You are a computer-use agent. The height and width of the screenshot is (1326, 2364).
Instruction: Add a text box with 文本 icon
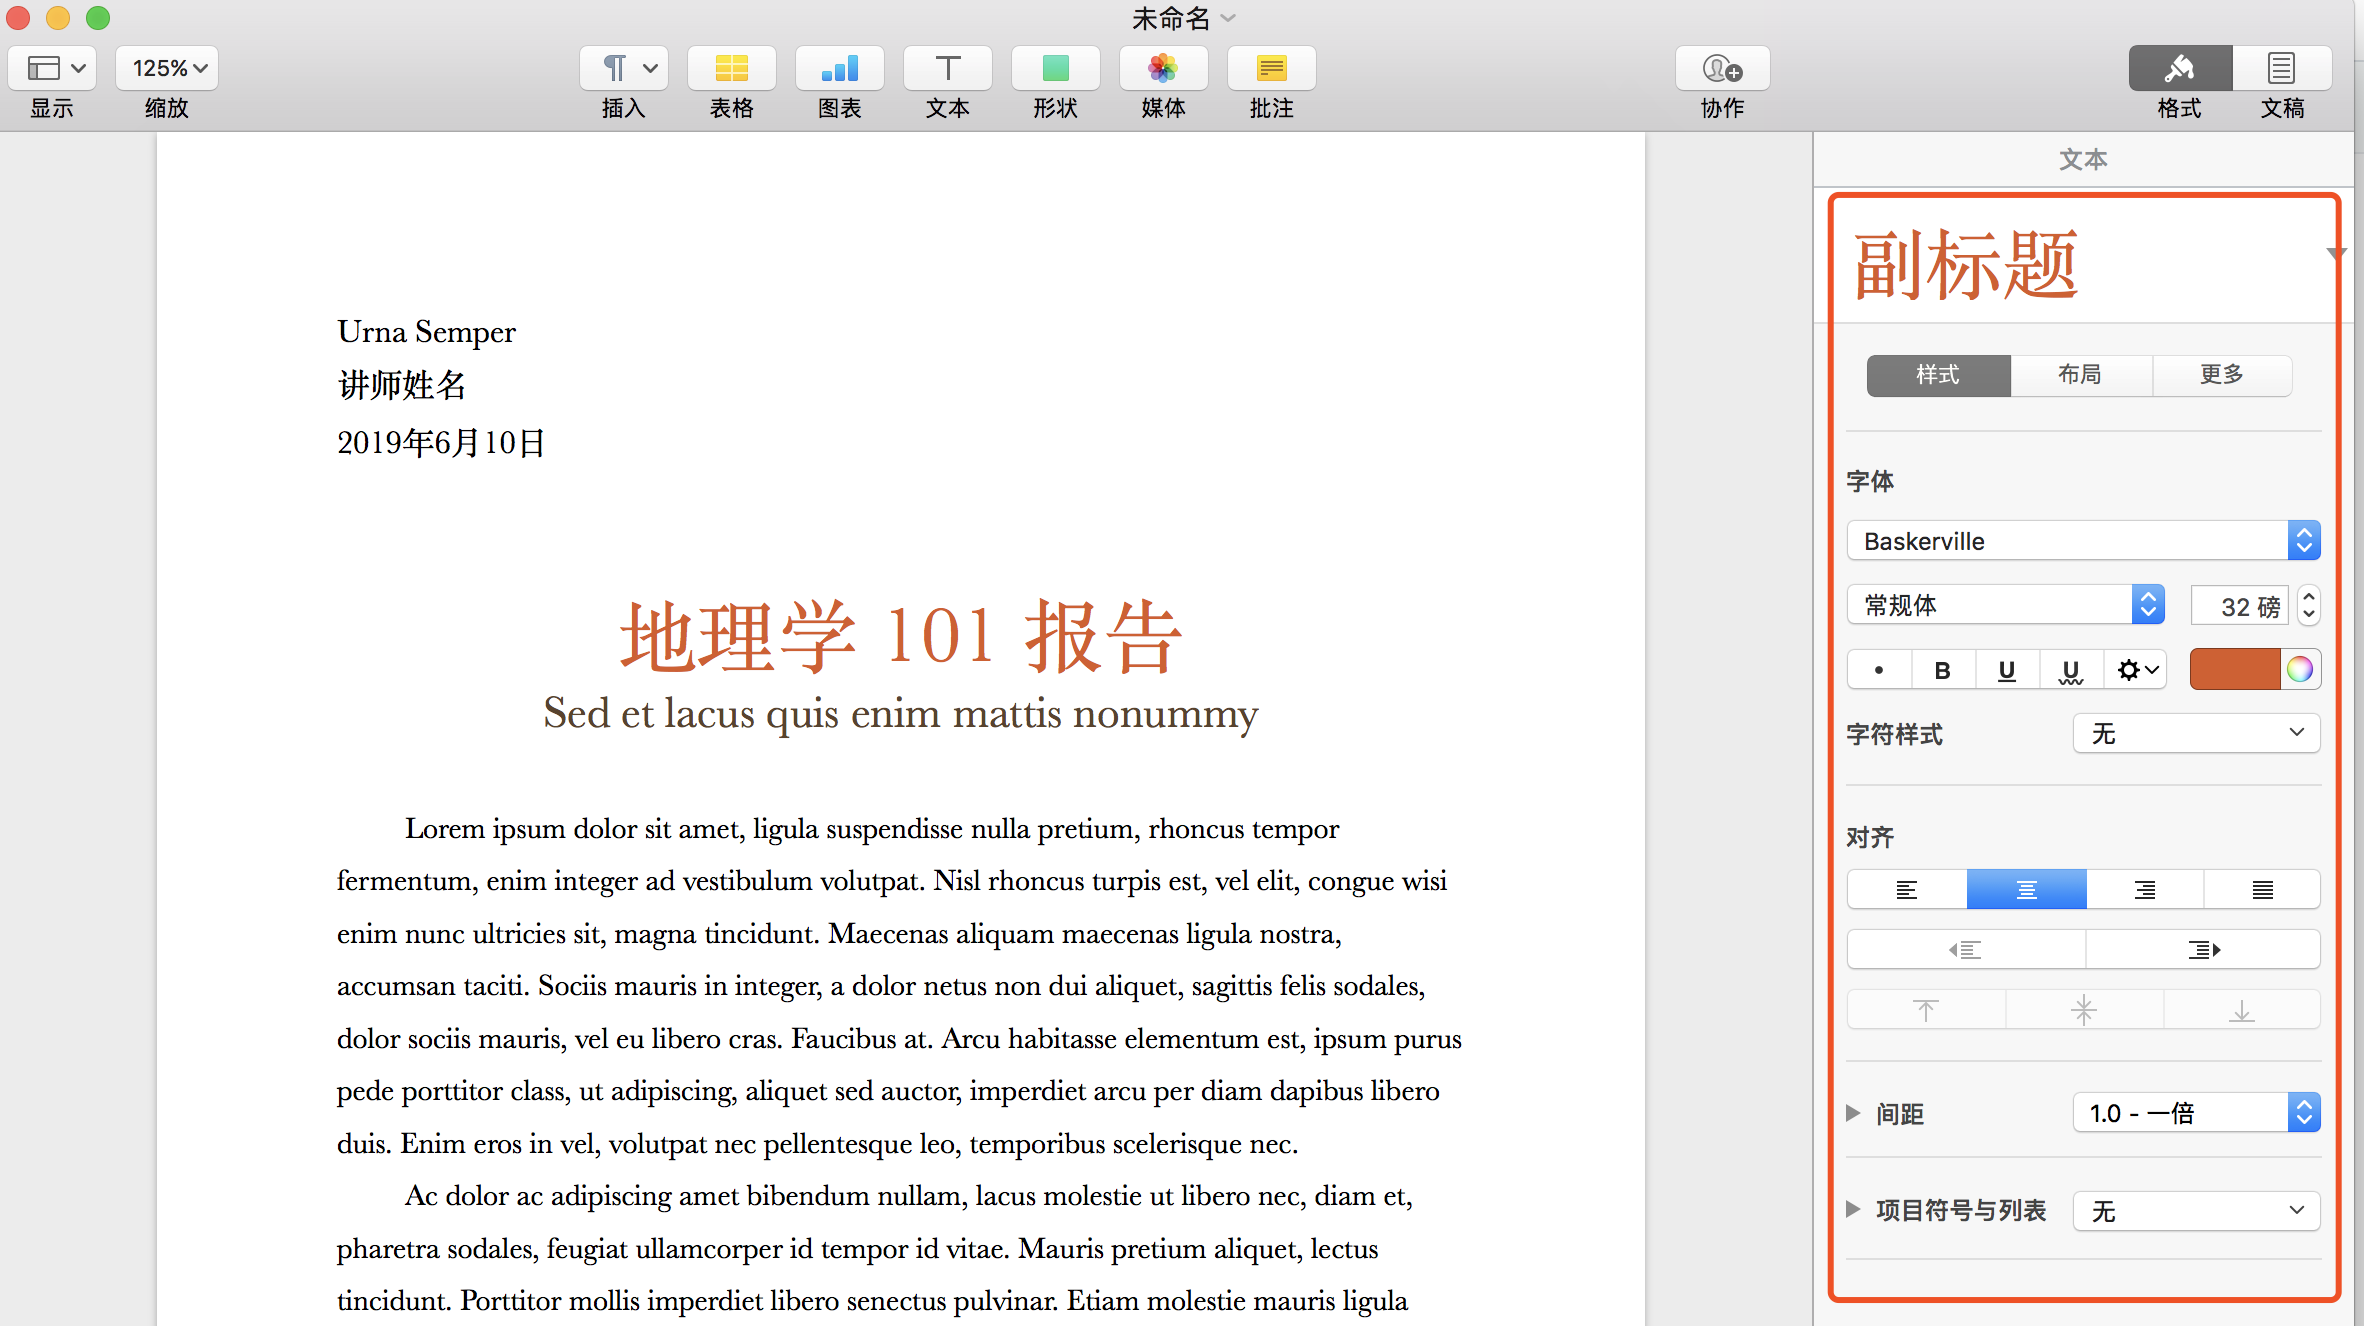[947, 68]
